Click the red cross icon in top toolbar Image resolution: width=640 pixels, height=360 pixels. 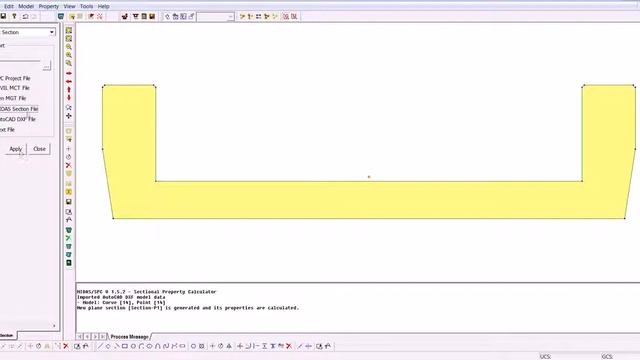(x=100, y=16)
